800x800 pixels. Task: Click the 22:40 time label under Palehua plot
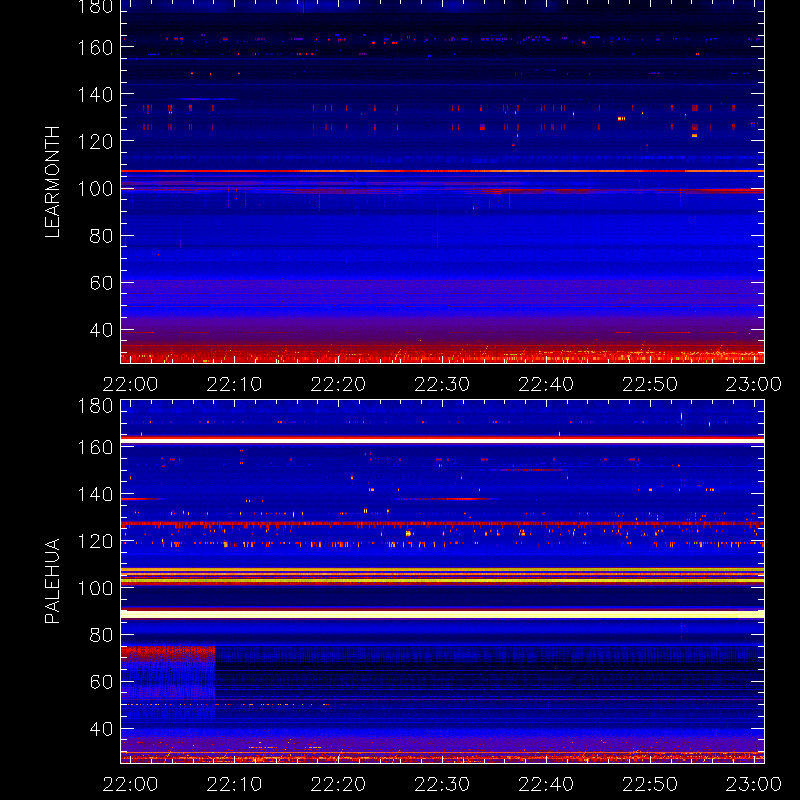point(546,784)
